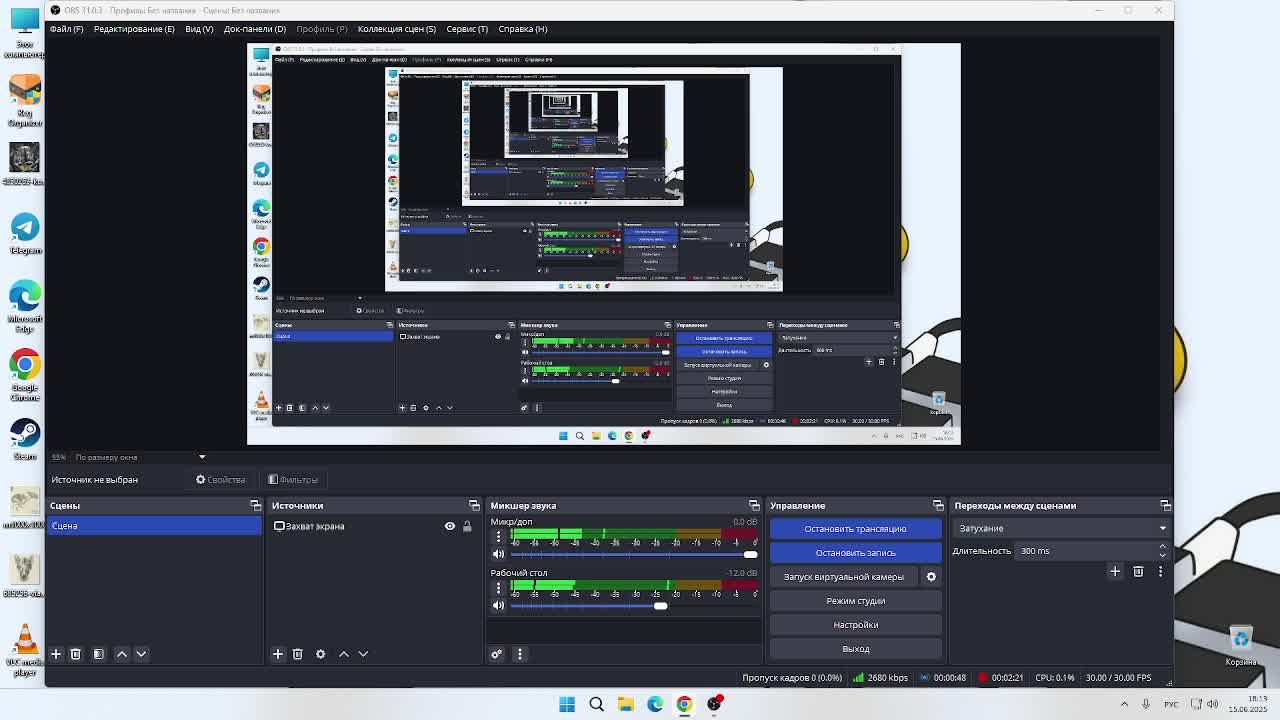The image size is (1280, 720).
Task: Open the Корзина recycle bin icon
Action: point(1241,645)
